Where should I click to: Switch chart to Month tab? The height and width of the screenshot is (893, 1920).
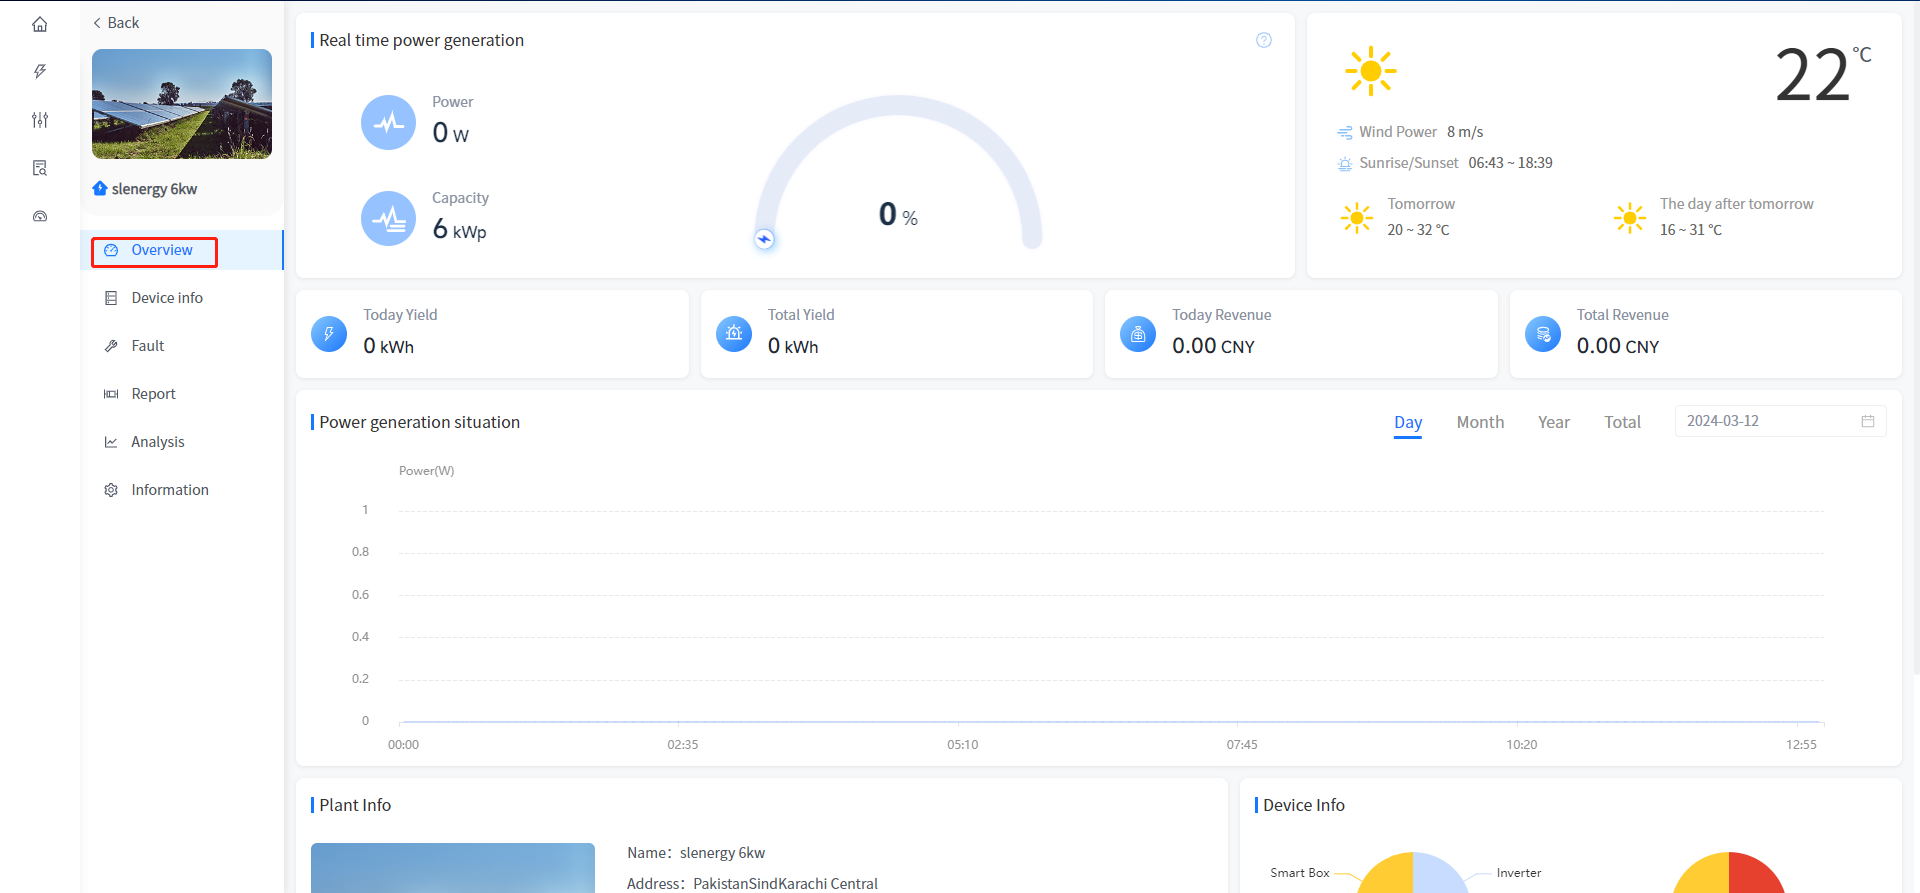pyautogui.click(x=1480, y=422)
